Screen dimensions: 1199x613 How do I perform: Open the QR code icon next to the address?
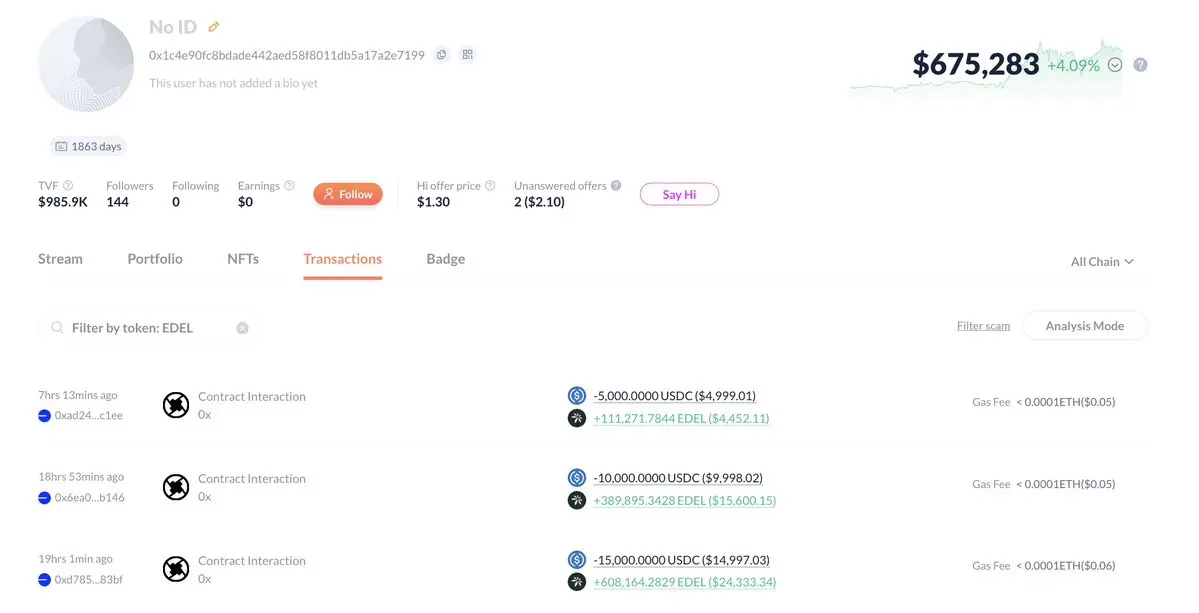click(467, 55)
